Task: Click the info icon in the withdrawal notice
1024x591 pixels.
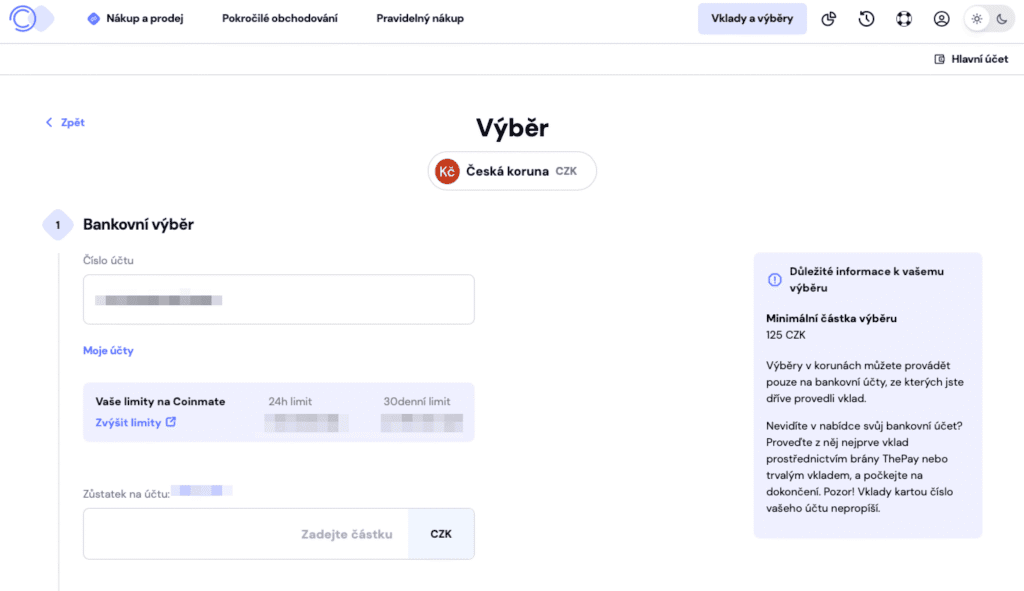Action: point(773,280)
